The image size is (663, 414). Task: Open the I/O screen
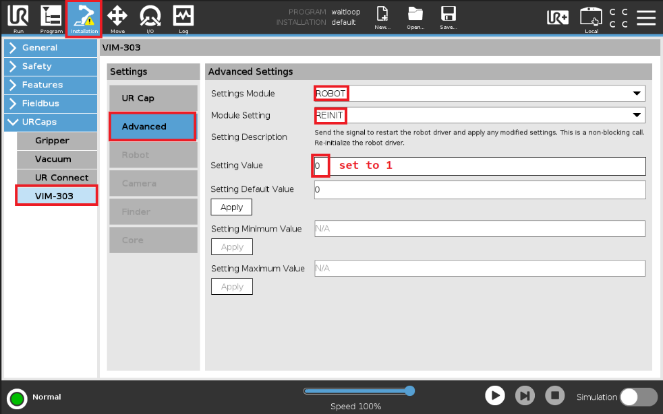pos(150,18)
